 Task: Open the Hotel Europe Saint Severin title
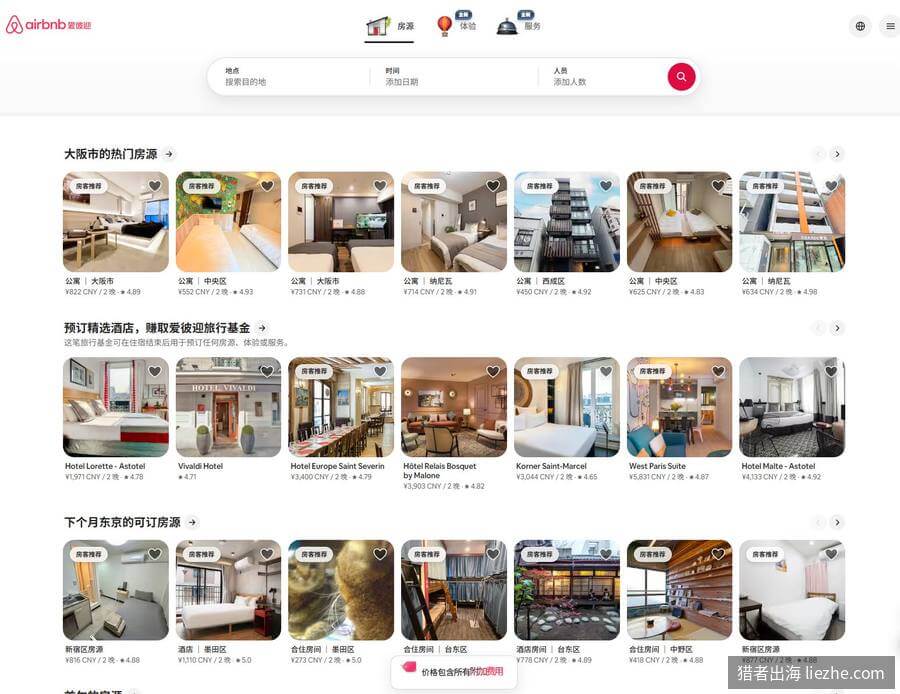338,466
